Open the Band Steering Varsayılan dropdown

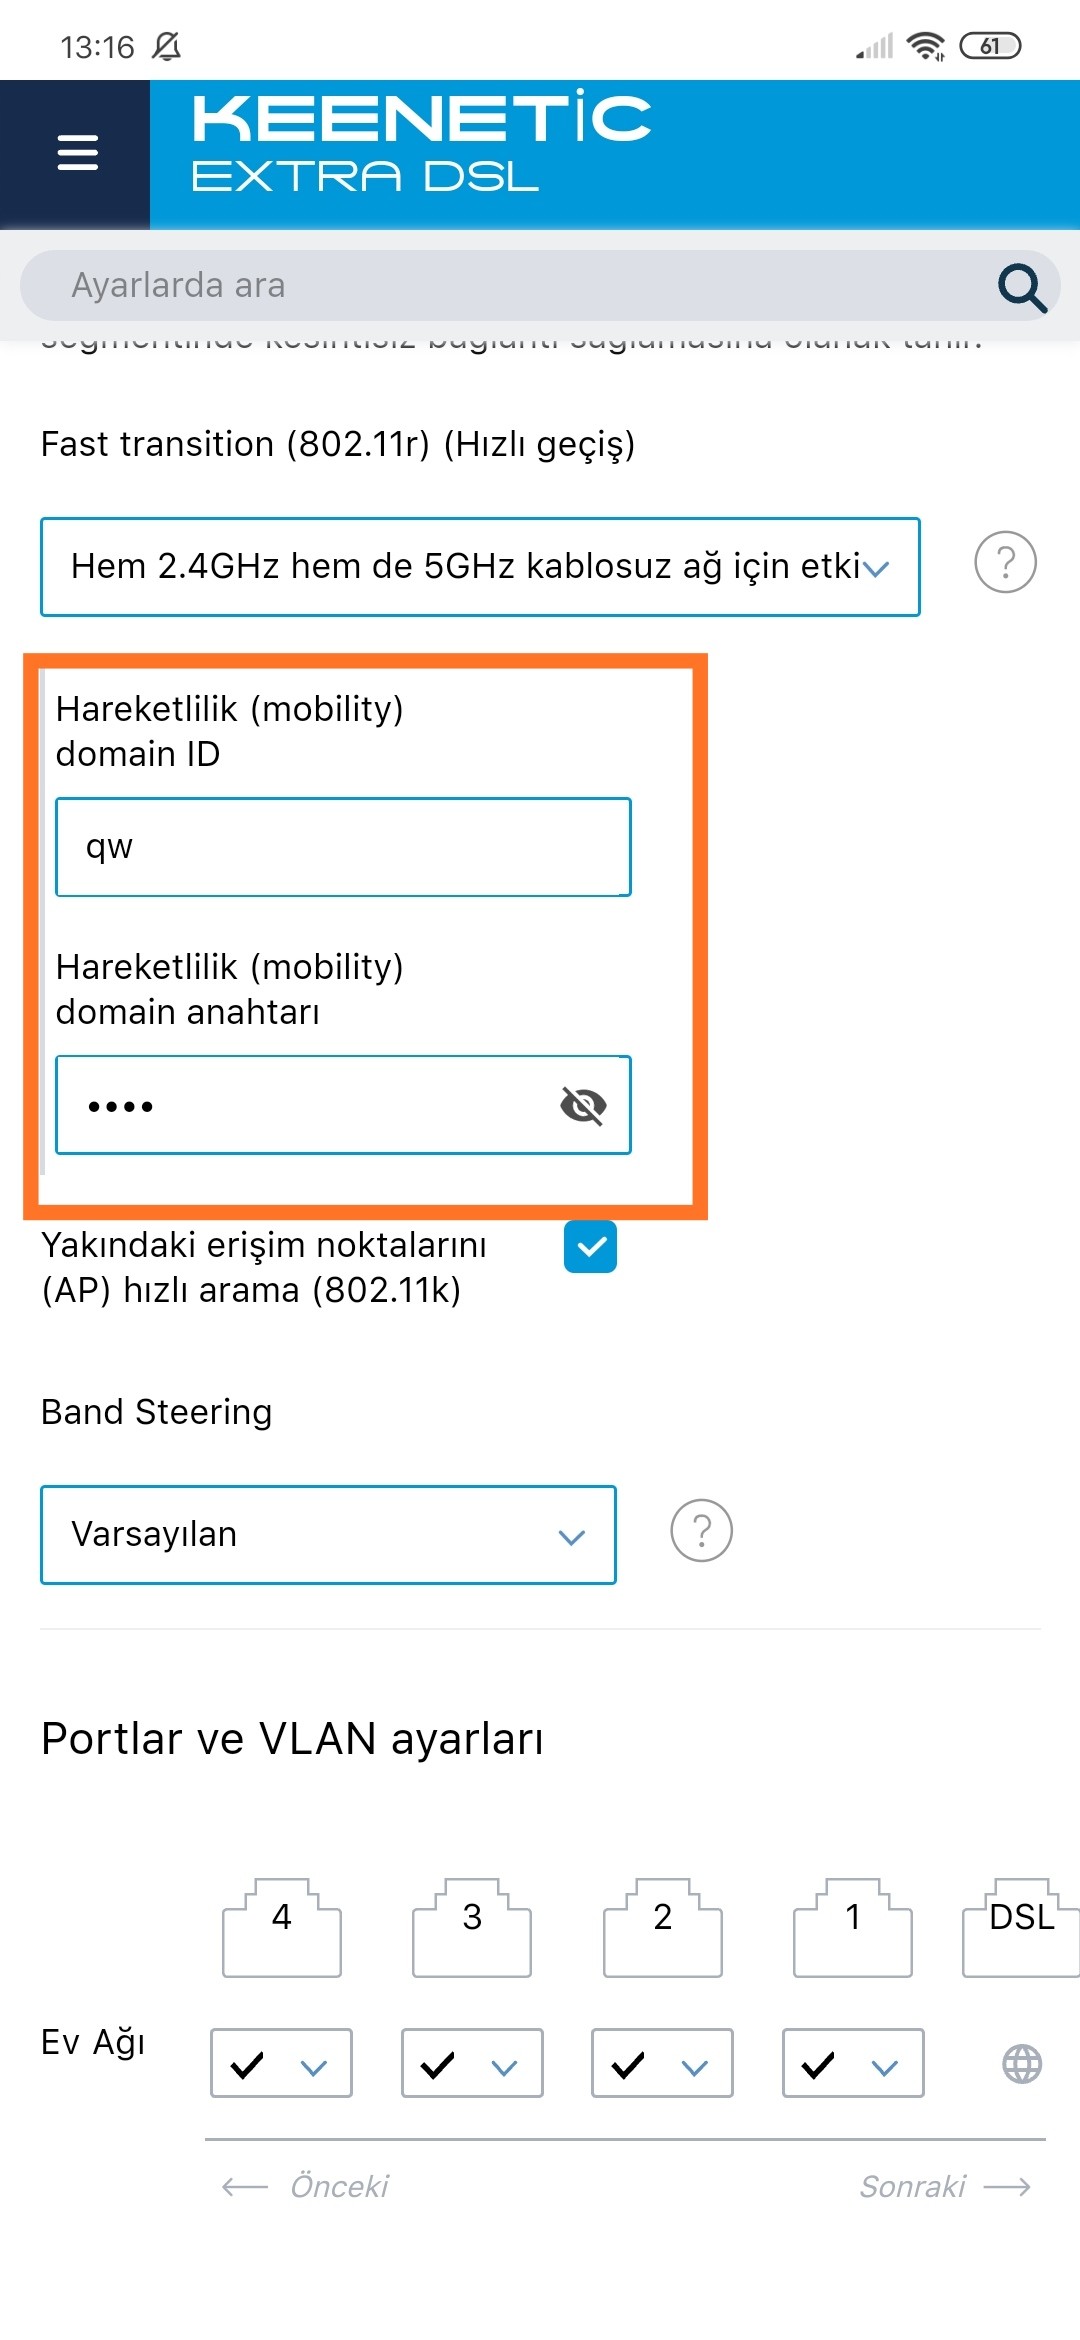(x=328, y=1535)
